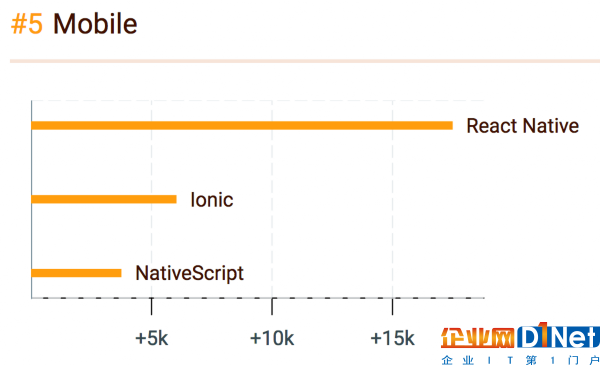Screen dimensions: 600x365
Task: Select the Ionic label
Action: pyautogui.click(x=212, y=200)
